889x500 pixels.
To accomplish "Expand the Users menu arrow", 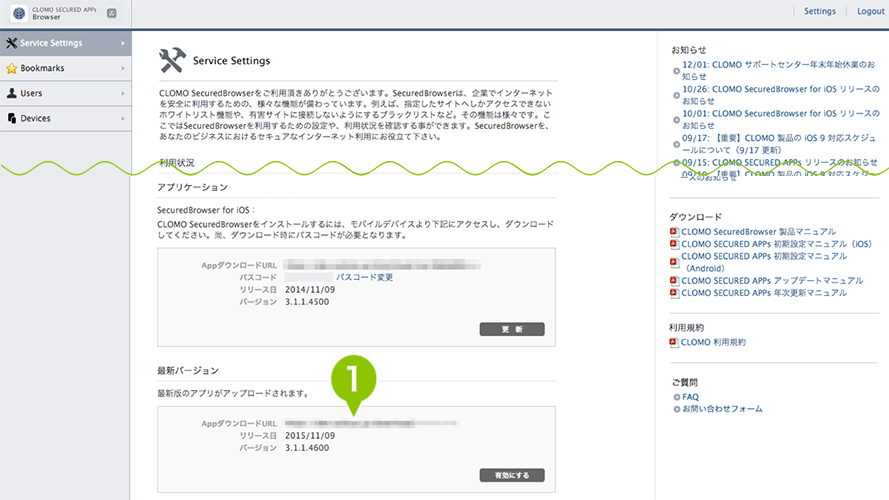I will click(122, 94).
